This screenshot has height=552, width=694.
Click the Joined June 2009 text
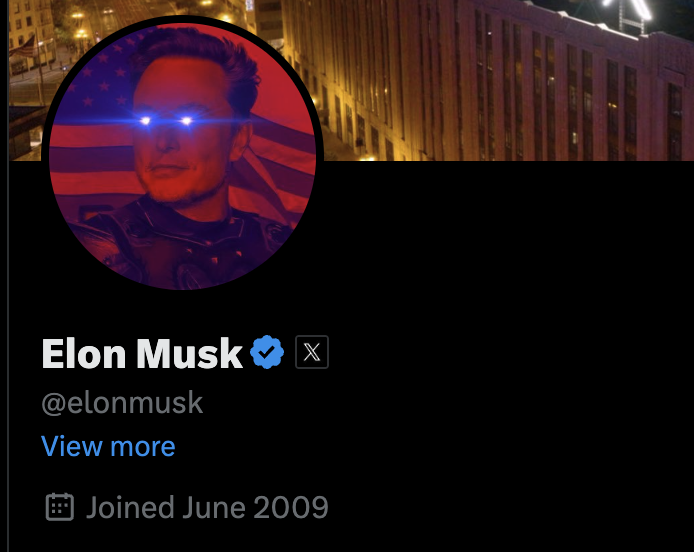click(x=207, y=507)
